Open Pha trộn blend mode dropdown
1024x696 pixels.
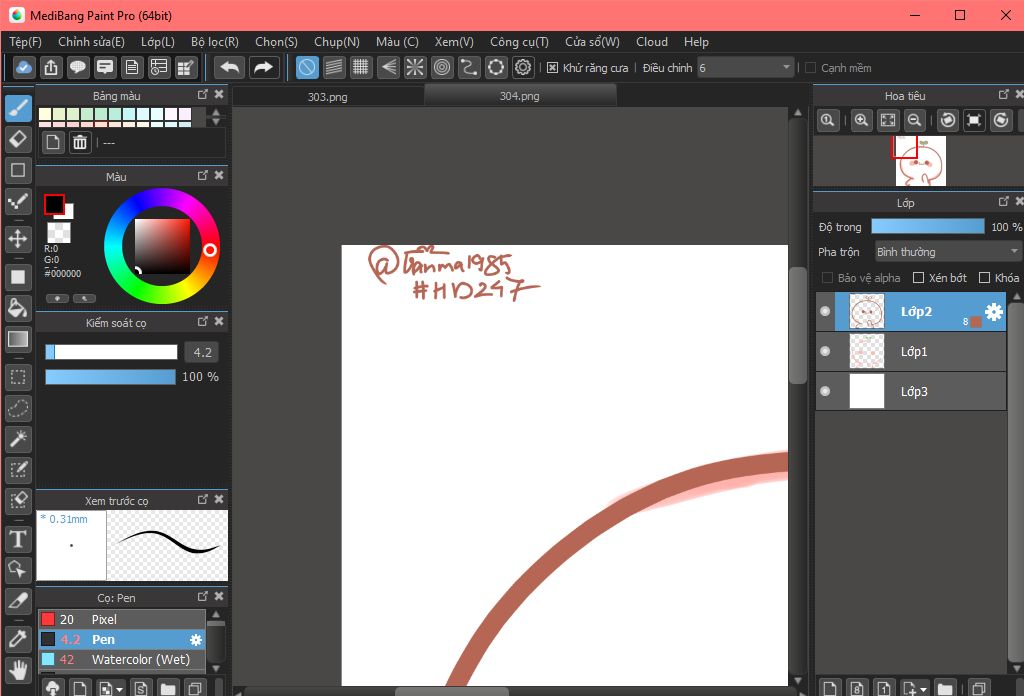pos(948,252)
